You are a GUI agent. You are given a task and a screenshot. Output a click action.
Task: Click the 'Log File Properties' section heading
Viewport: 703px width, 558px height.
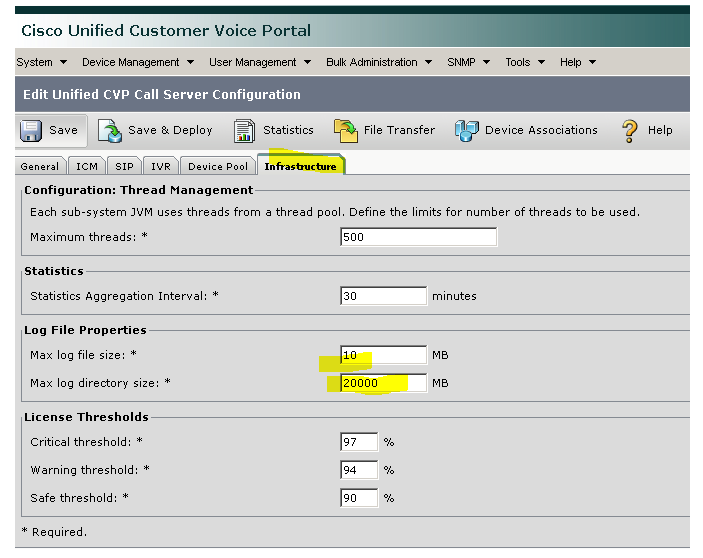[x=85, y=330]
